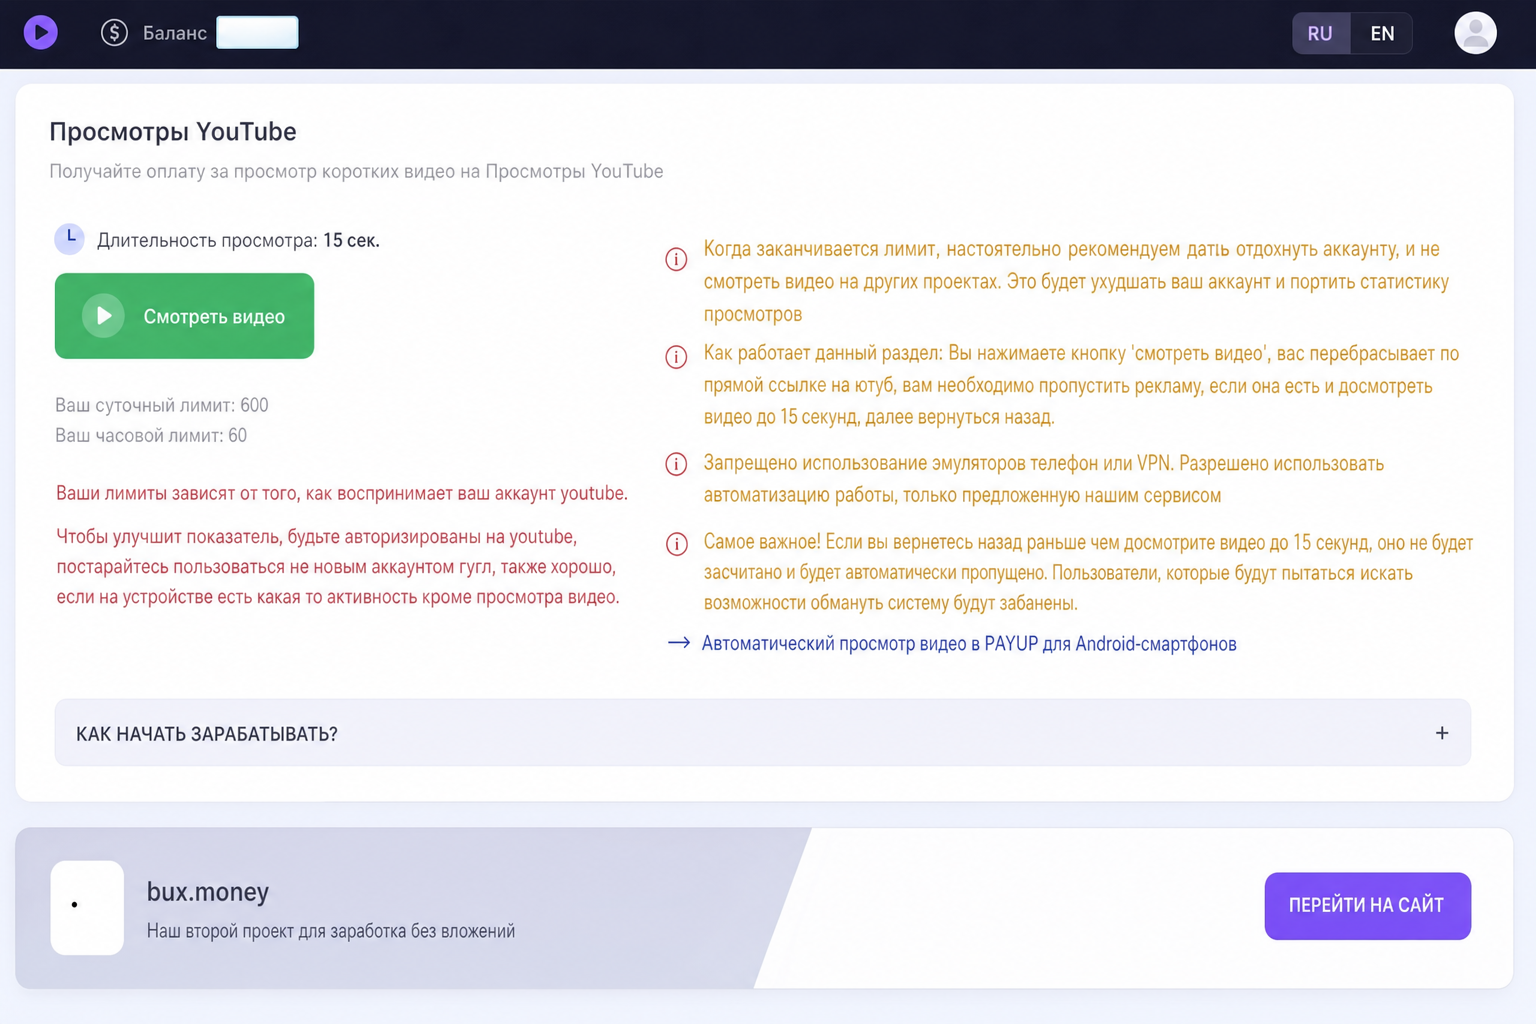The height and width of the screenshot is (1024, 1536).
Task: Click the clock icon beside 'Длительность просмотра'
Action: pyautogui.click(x=69, y=239)
